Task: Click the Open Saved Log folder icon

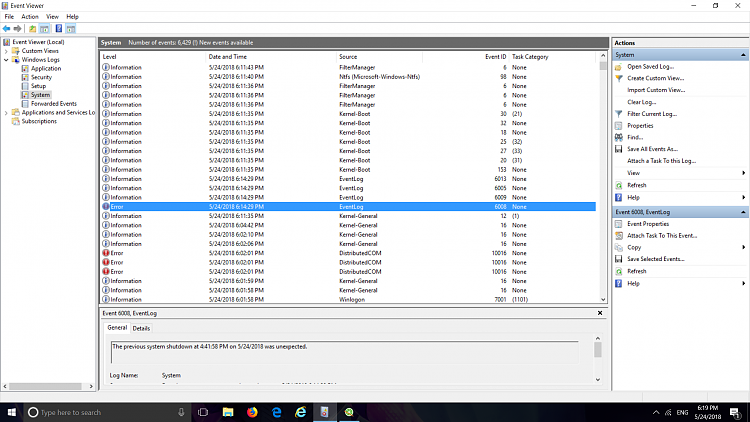Action: 618,67
